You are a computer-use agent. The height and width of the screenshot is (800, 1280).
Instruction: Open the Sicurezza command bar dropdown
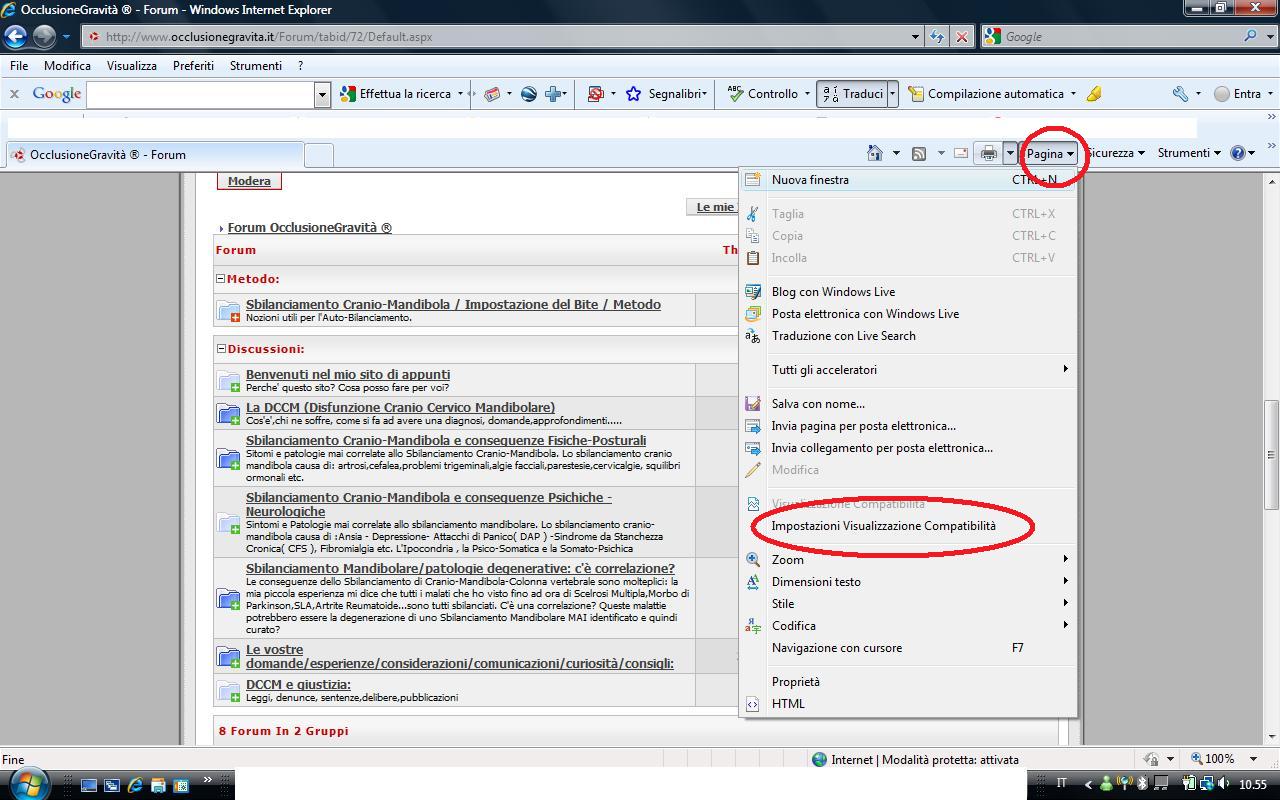click(1114, 153)
